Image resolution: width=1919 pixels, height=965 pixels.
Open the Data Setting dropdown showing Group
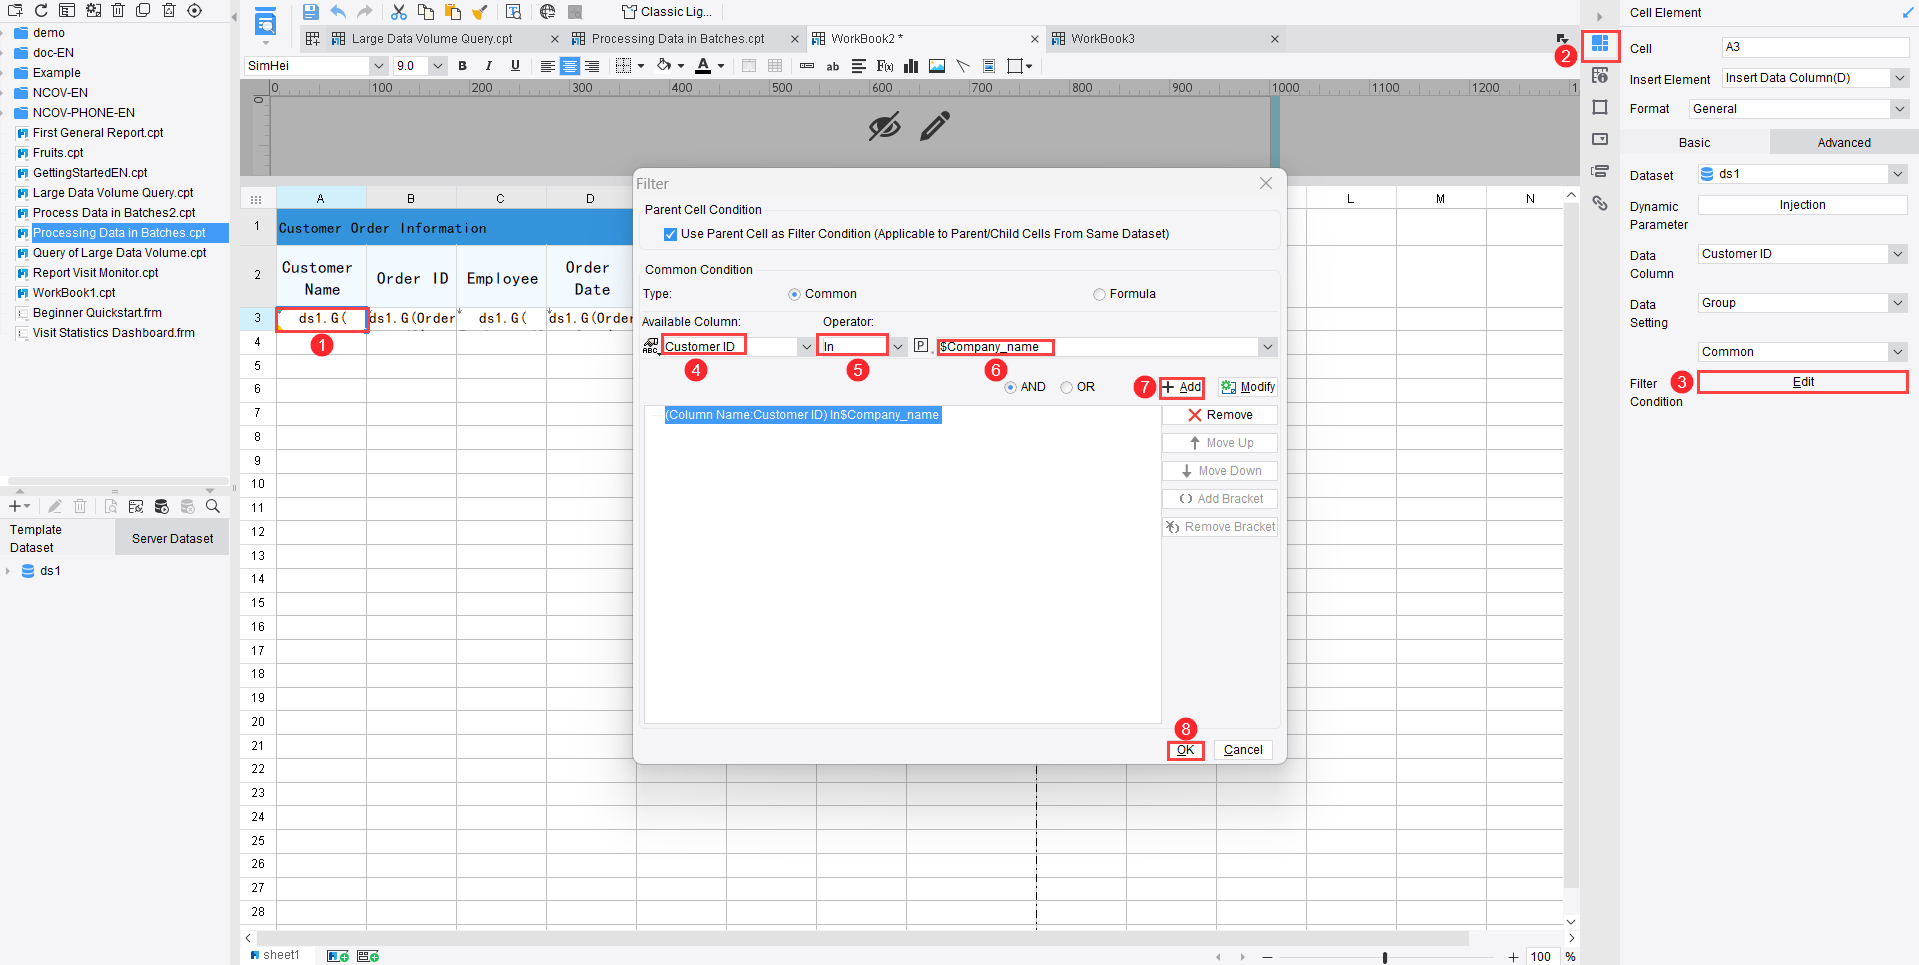click(1897, 303)
